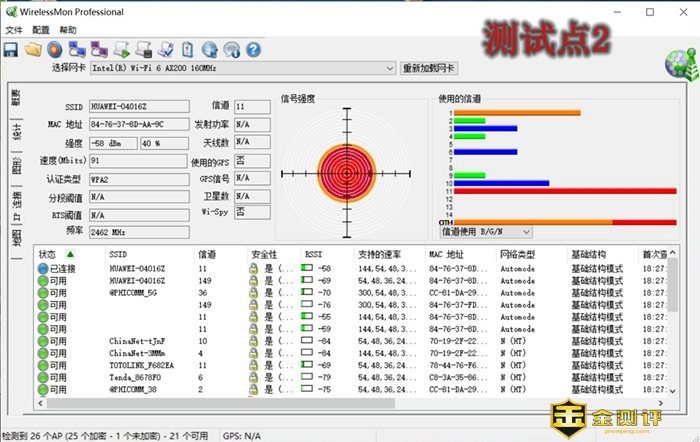Switch to the 统计 side tab

tap(16, 131)
